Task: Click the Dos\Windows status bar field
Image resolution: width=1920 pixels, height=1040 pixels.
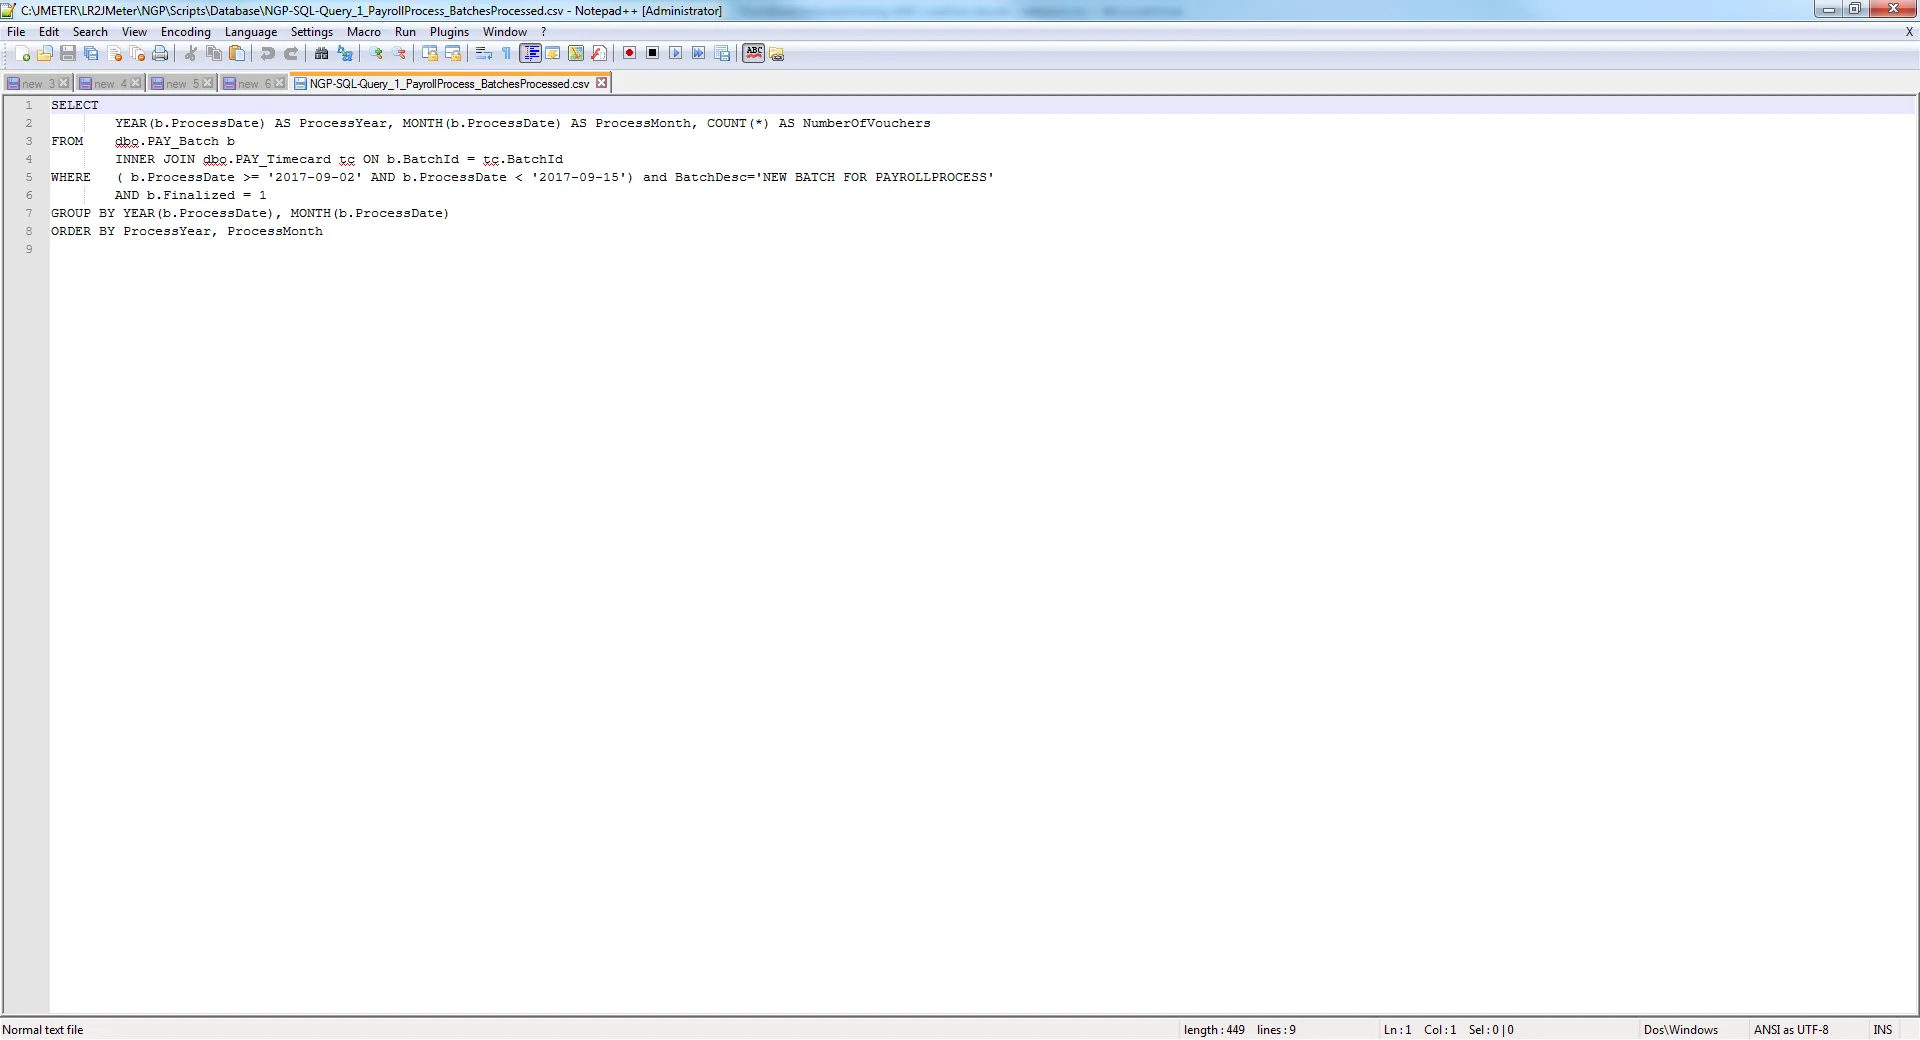Action: tap(1680, 1030)
